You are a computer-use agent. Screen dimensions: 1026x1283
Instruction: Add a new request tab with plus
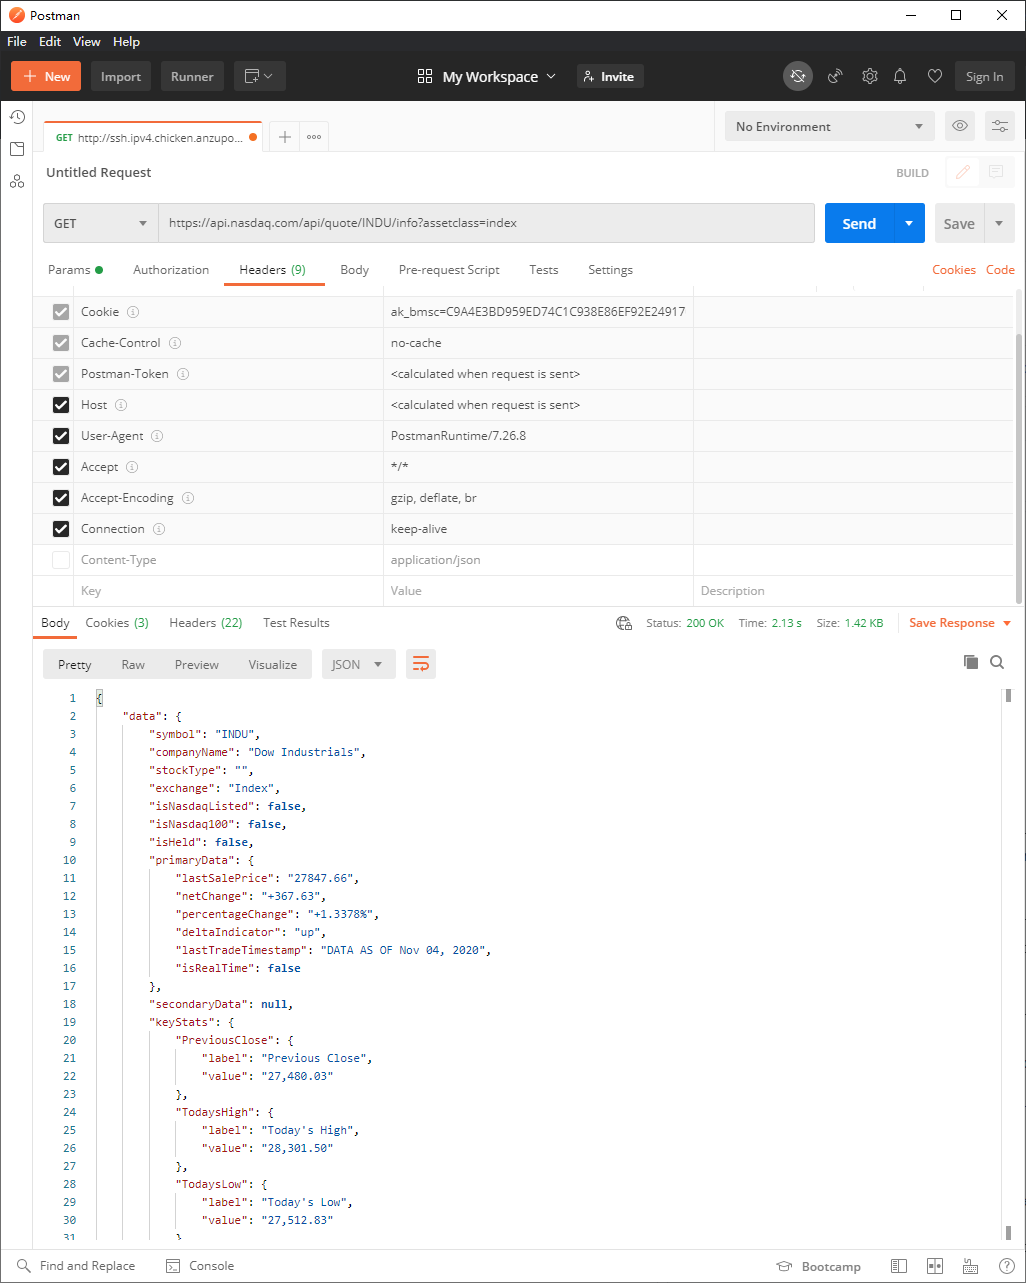[285, 137]
